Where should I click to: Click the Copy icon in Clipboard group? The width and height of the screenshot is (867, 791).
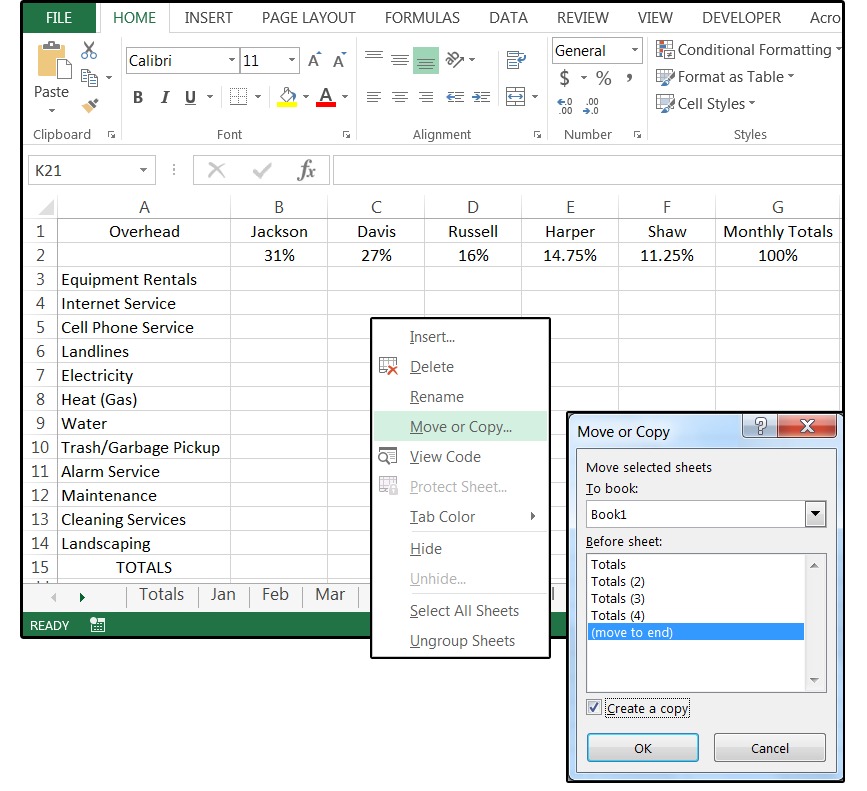[x=89, y=77]
